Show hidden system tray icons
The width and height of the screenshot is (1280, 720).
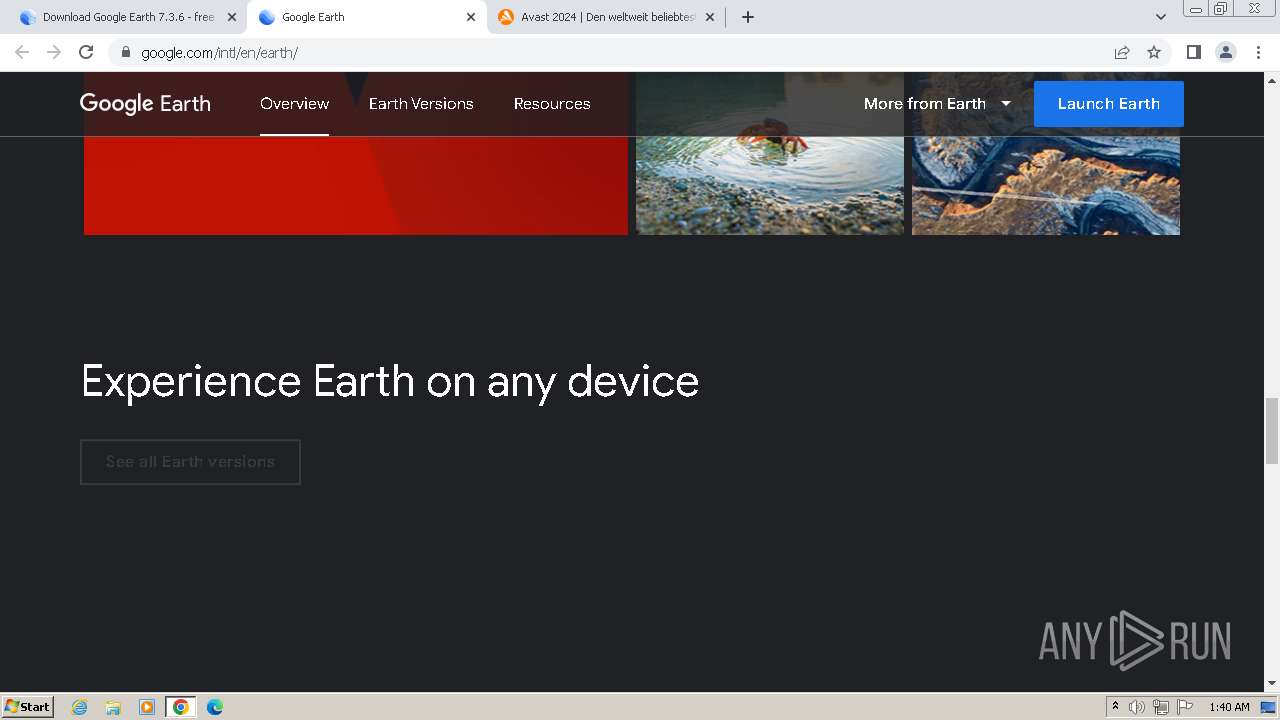pyautogui.click(x=1115, y=707)
